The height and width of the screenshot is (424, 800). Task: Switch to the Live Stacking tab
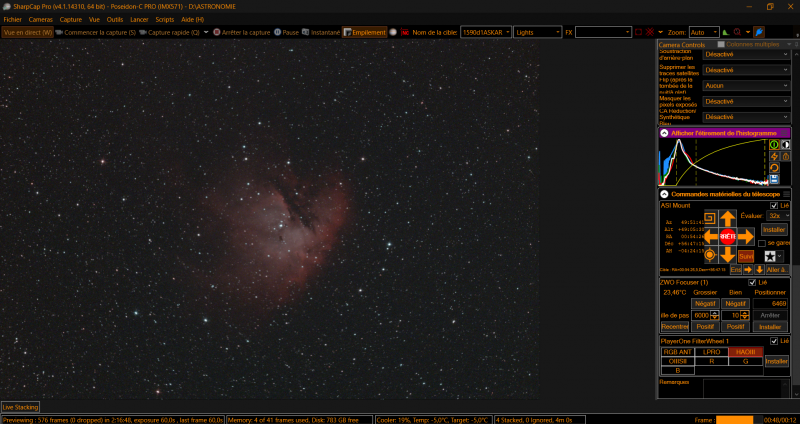20,407
